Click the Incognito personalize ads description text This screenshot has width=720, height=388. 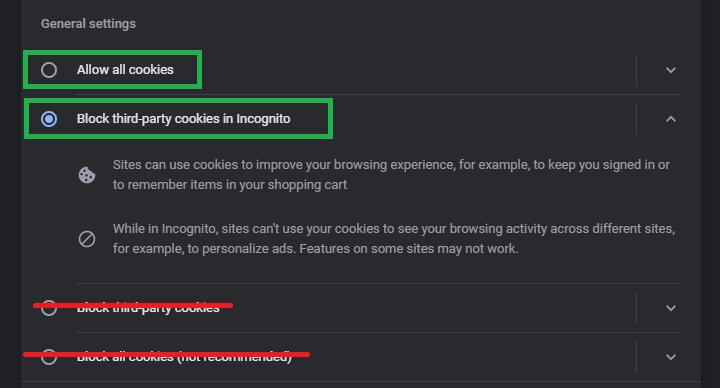(394, 239)
